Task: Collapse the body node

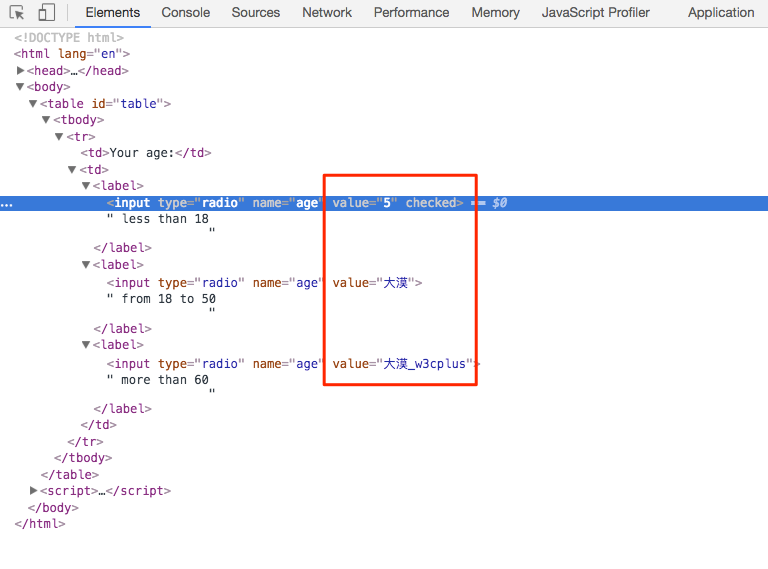Action: [20, 87]
